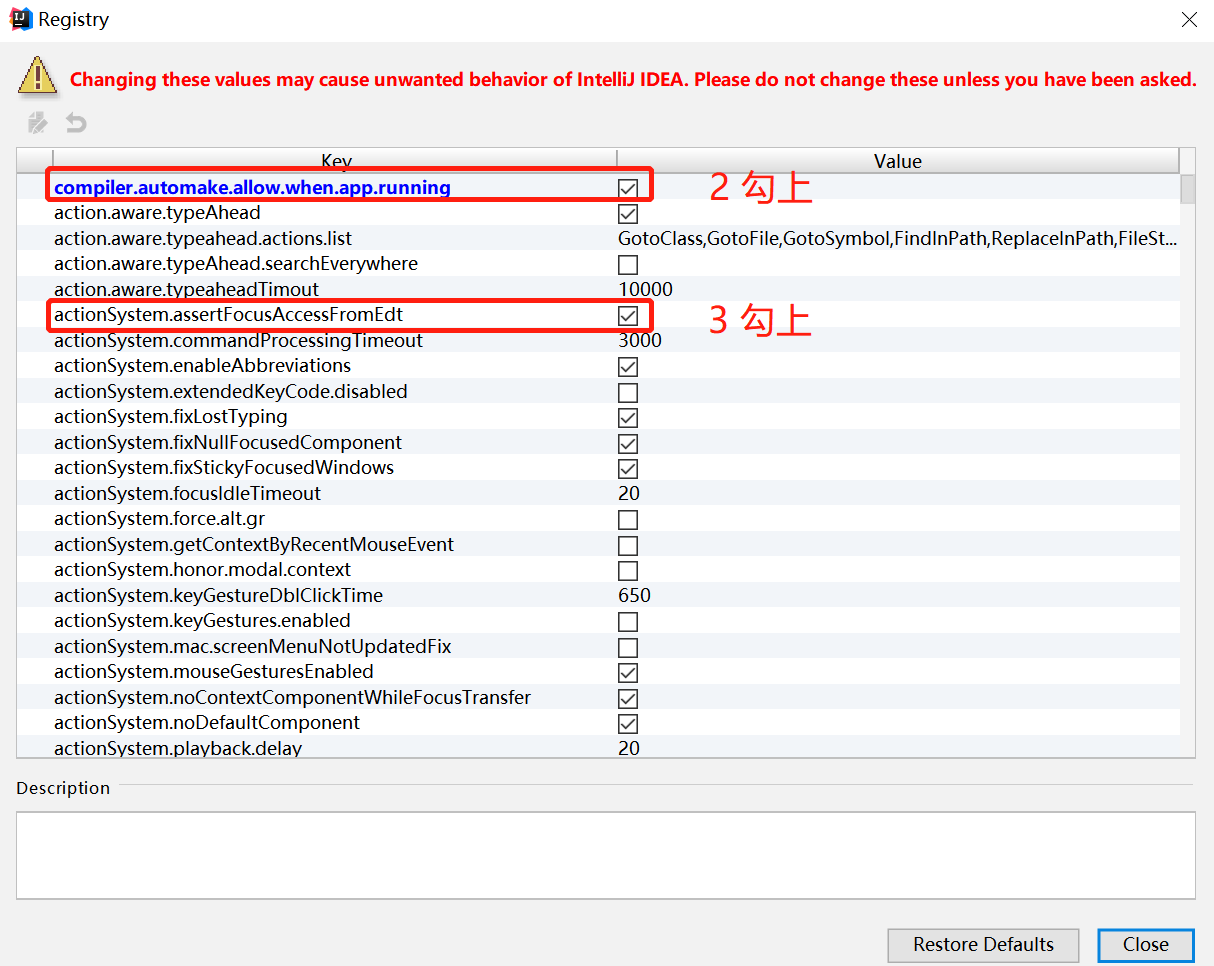Select actionSystem.commandProcessingTimeout key
The image size is (1214, 966).
pos(238,341)
